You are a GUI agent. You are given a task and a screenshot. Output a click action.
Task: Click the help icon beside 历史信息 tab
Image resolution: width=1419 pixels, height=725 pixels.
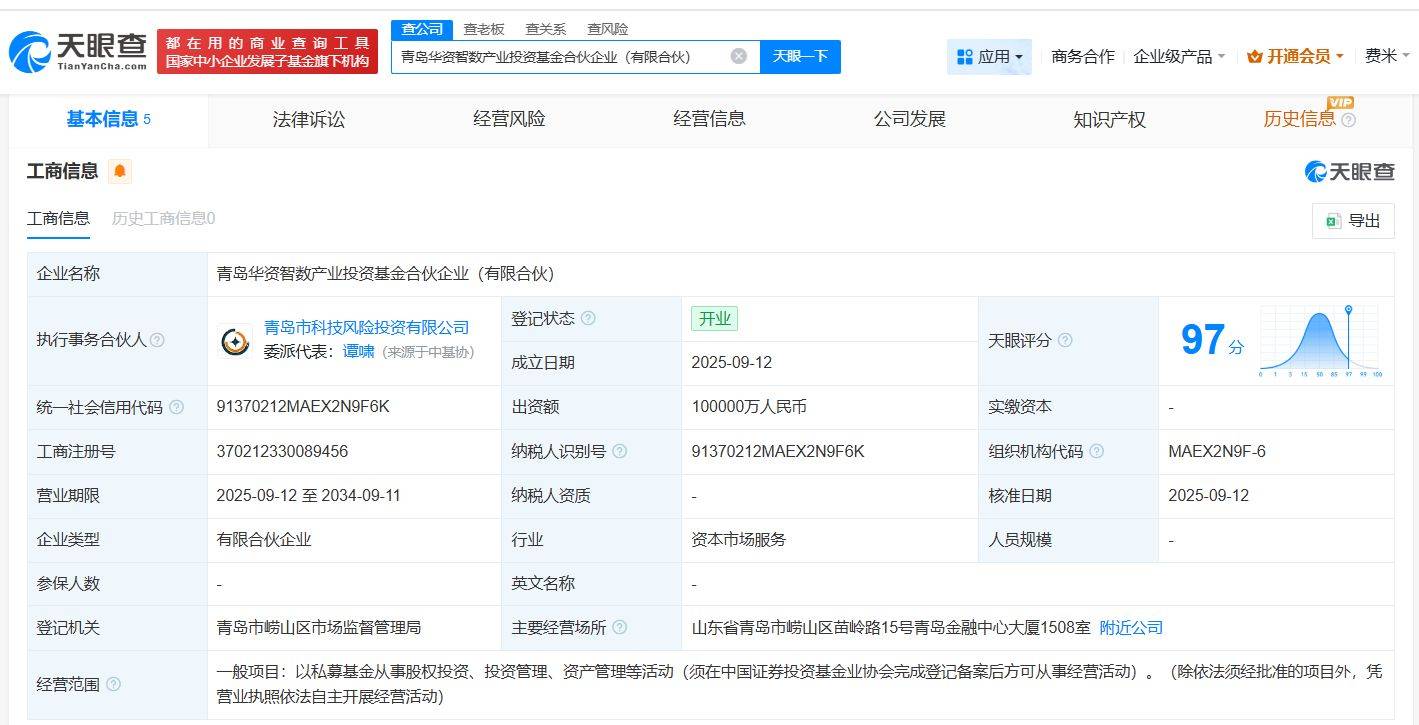pyautogui.click(x=1349, y=120)
